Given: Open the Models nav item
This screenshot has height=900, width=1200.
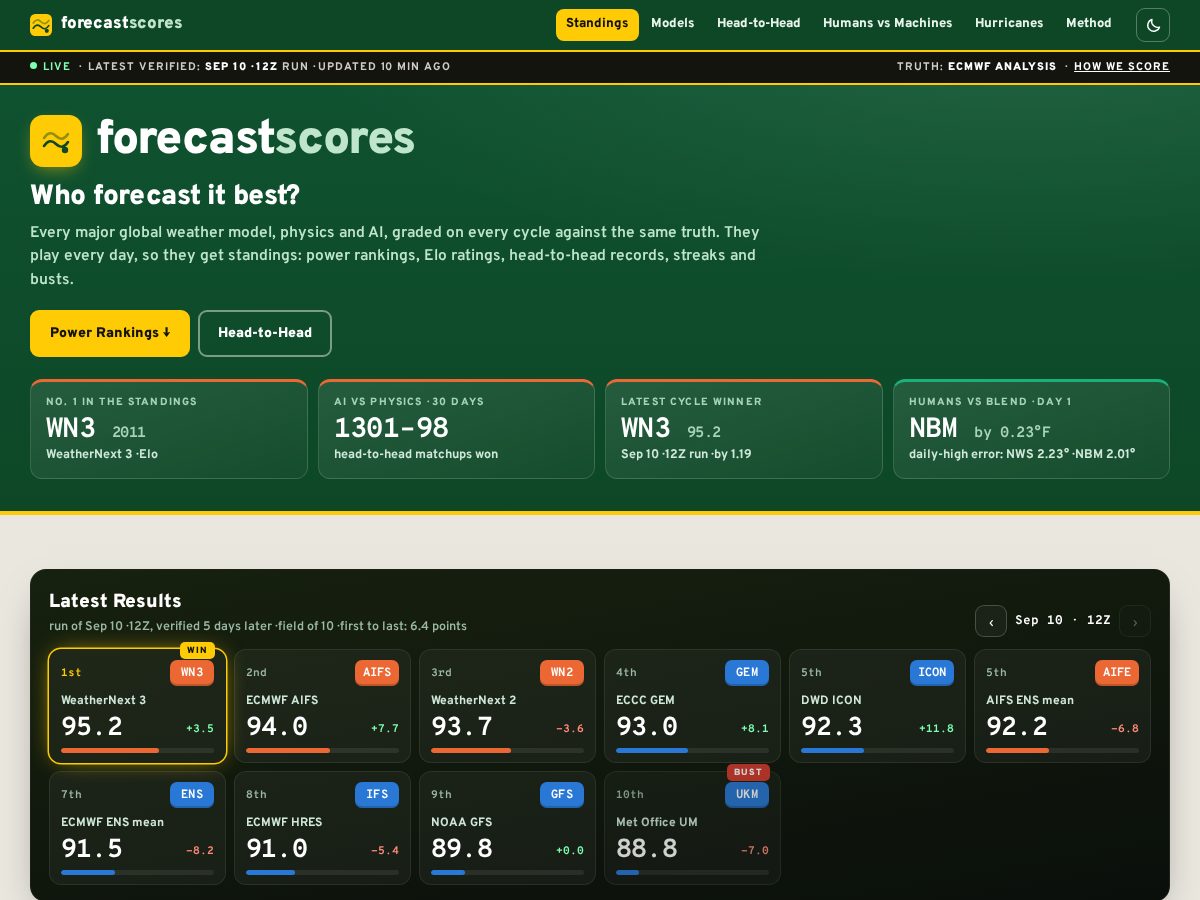Looking at the screenshot, I should pos(673,24).
